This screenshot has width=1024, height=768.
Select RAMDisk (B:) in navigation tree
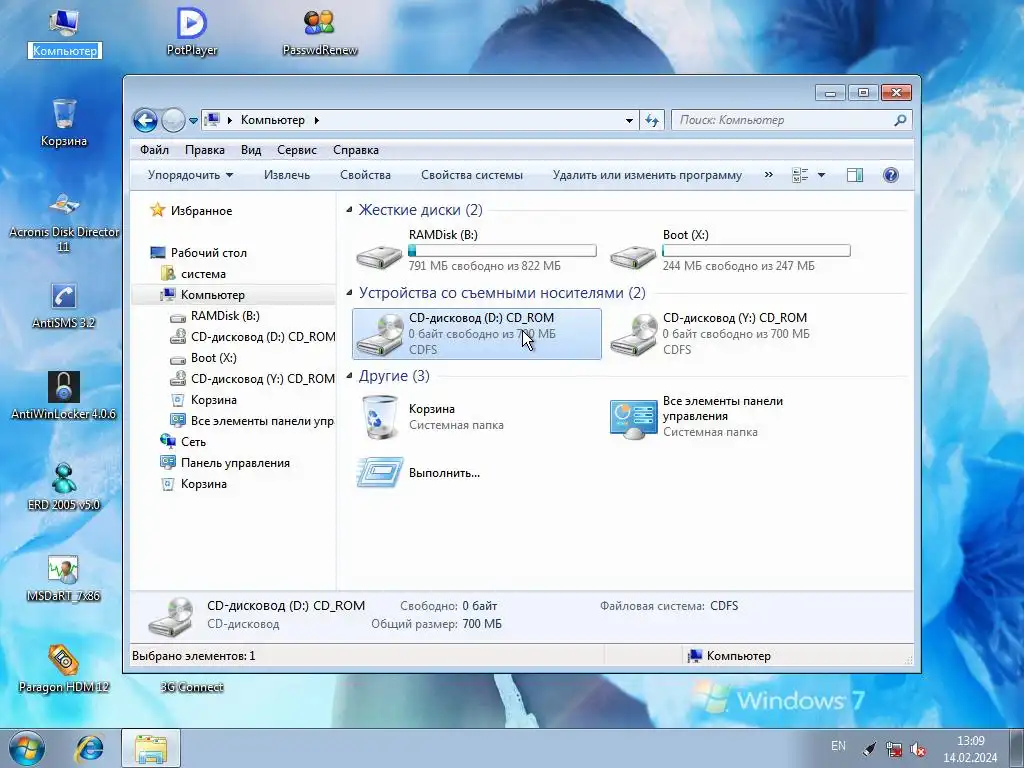click(x=225, y=316)
